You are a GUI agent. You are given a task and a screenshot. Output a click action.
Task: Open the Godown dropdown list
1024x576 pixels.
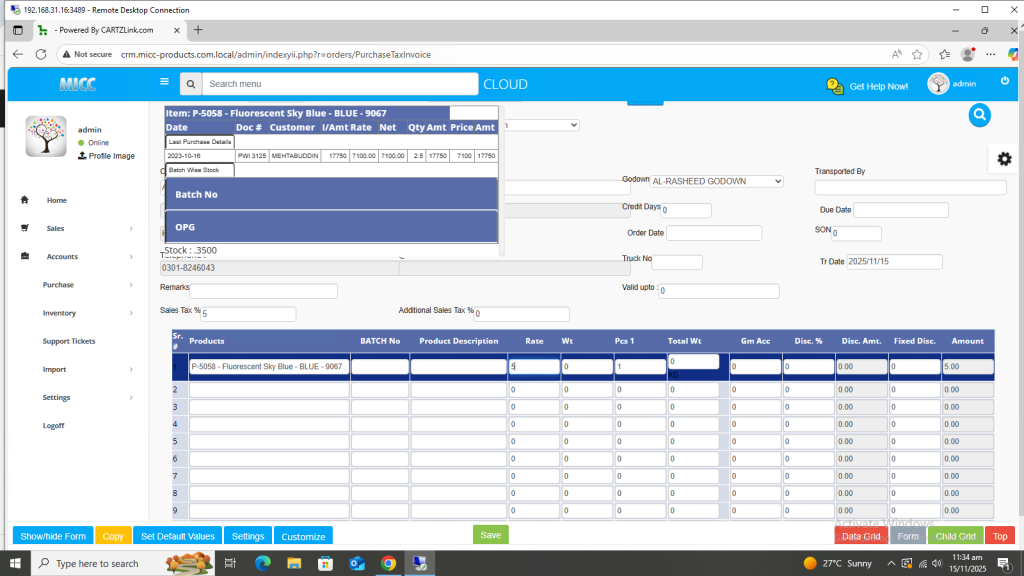point(717,181)
